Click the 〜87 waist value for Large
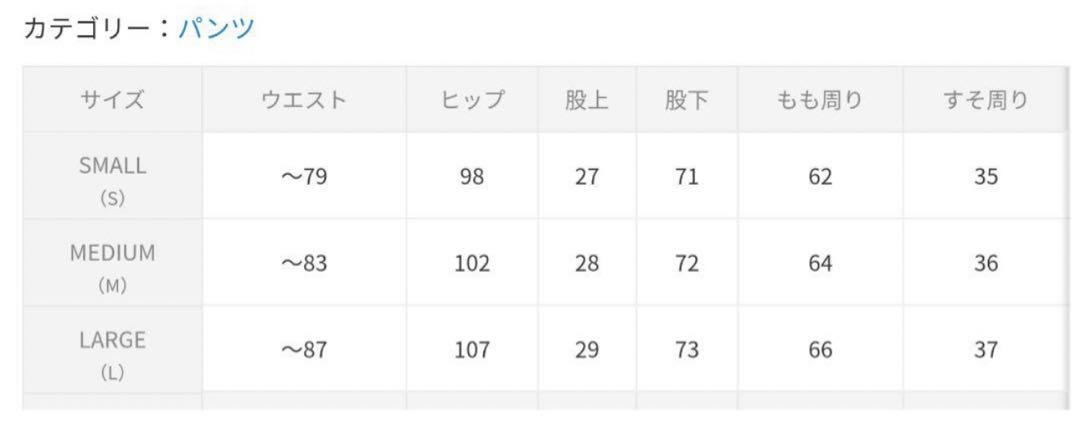The height and width of the screenshot is (433, 1080). [304, 350]
